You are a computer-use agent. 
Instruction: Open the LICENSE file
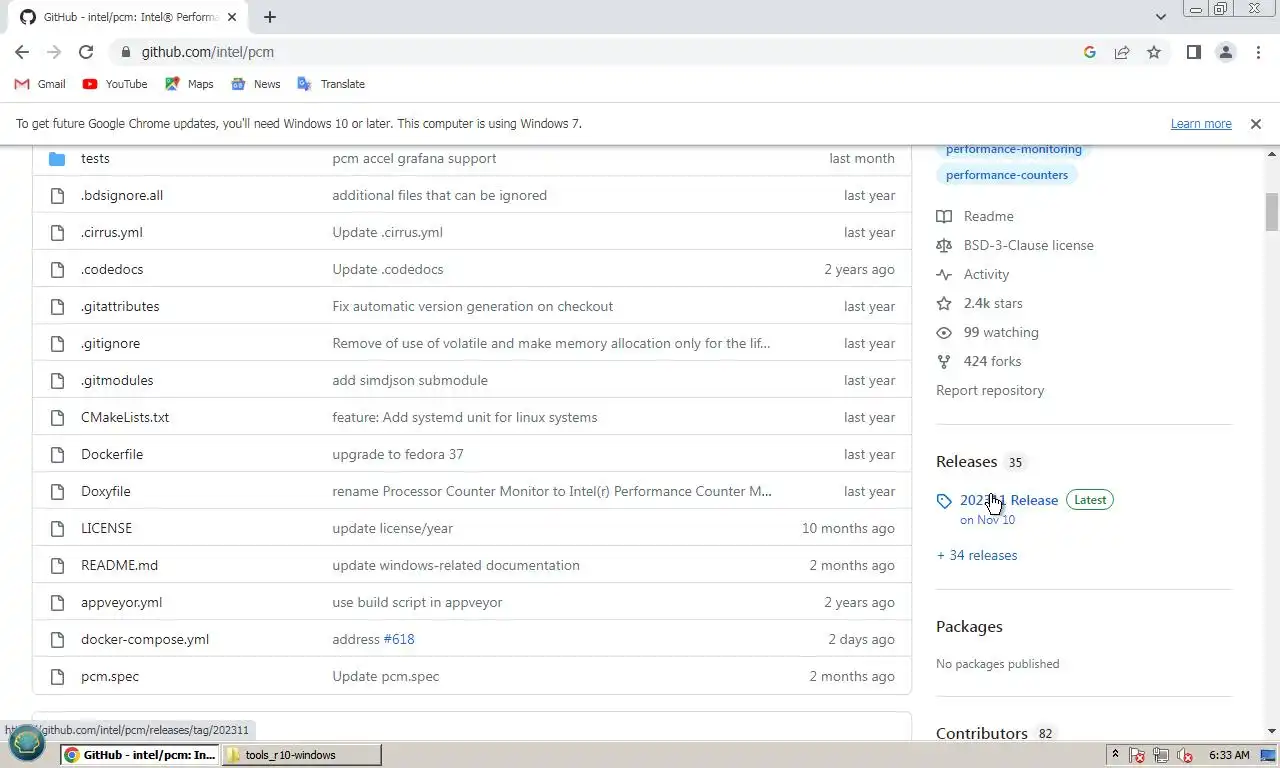106,528
